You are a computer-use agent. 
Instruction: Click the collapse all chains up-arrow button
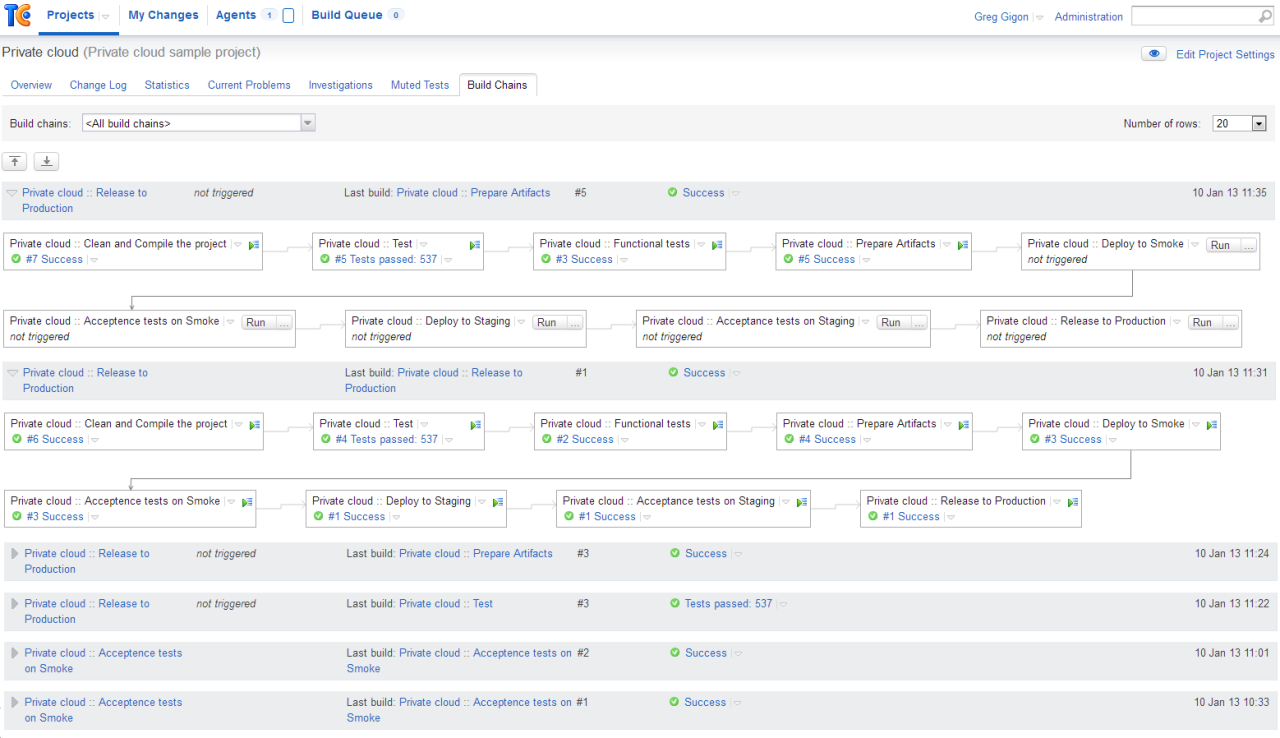[15, 161]
